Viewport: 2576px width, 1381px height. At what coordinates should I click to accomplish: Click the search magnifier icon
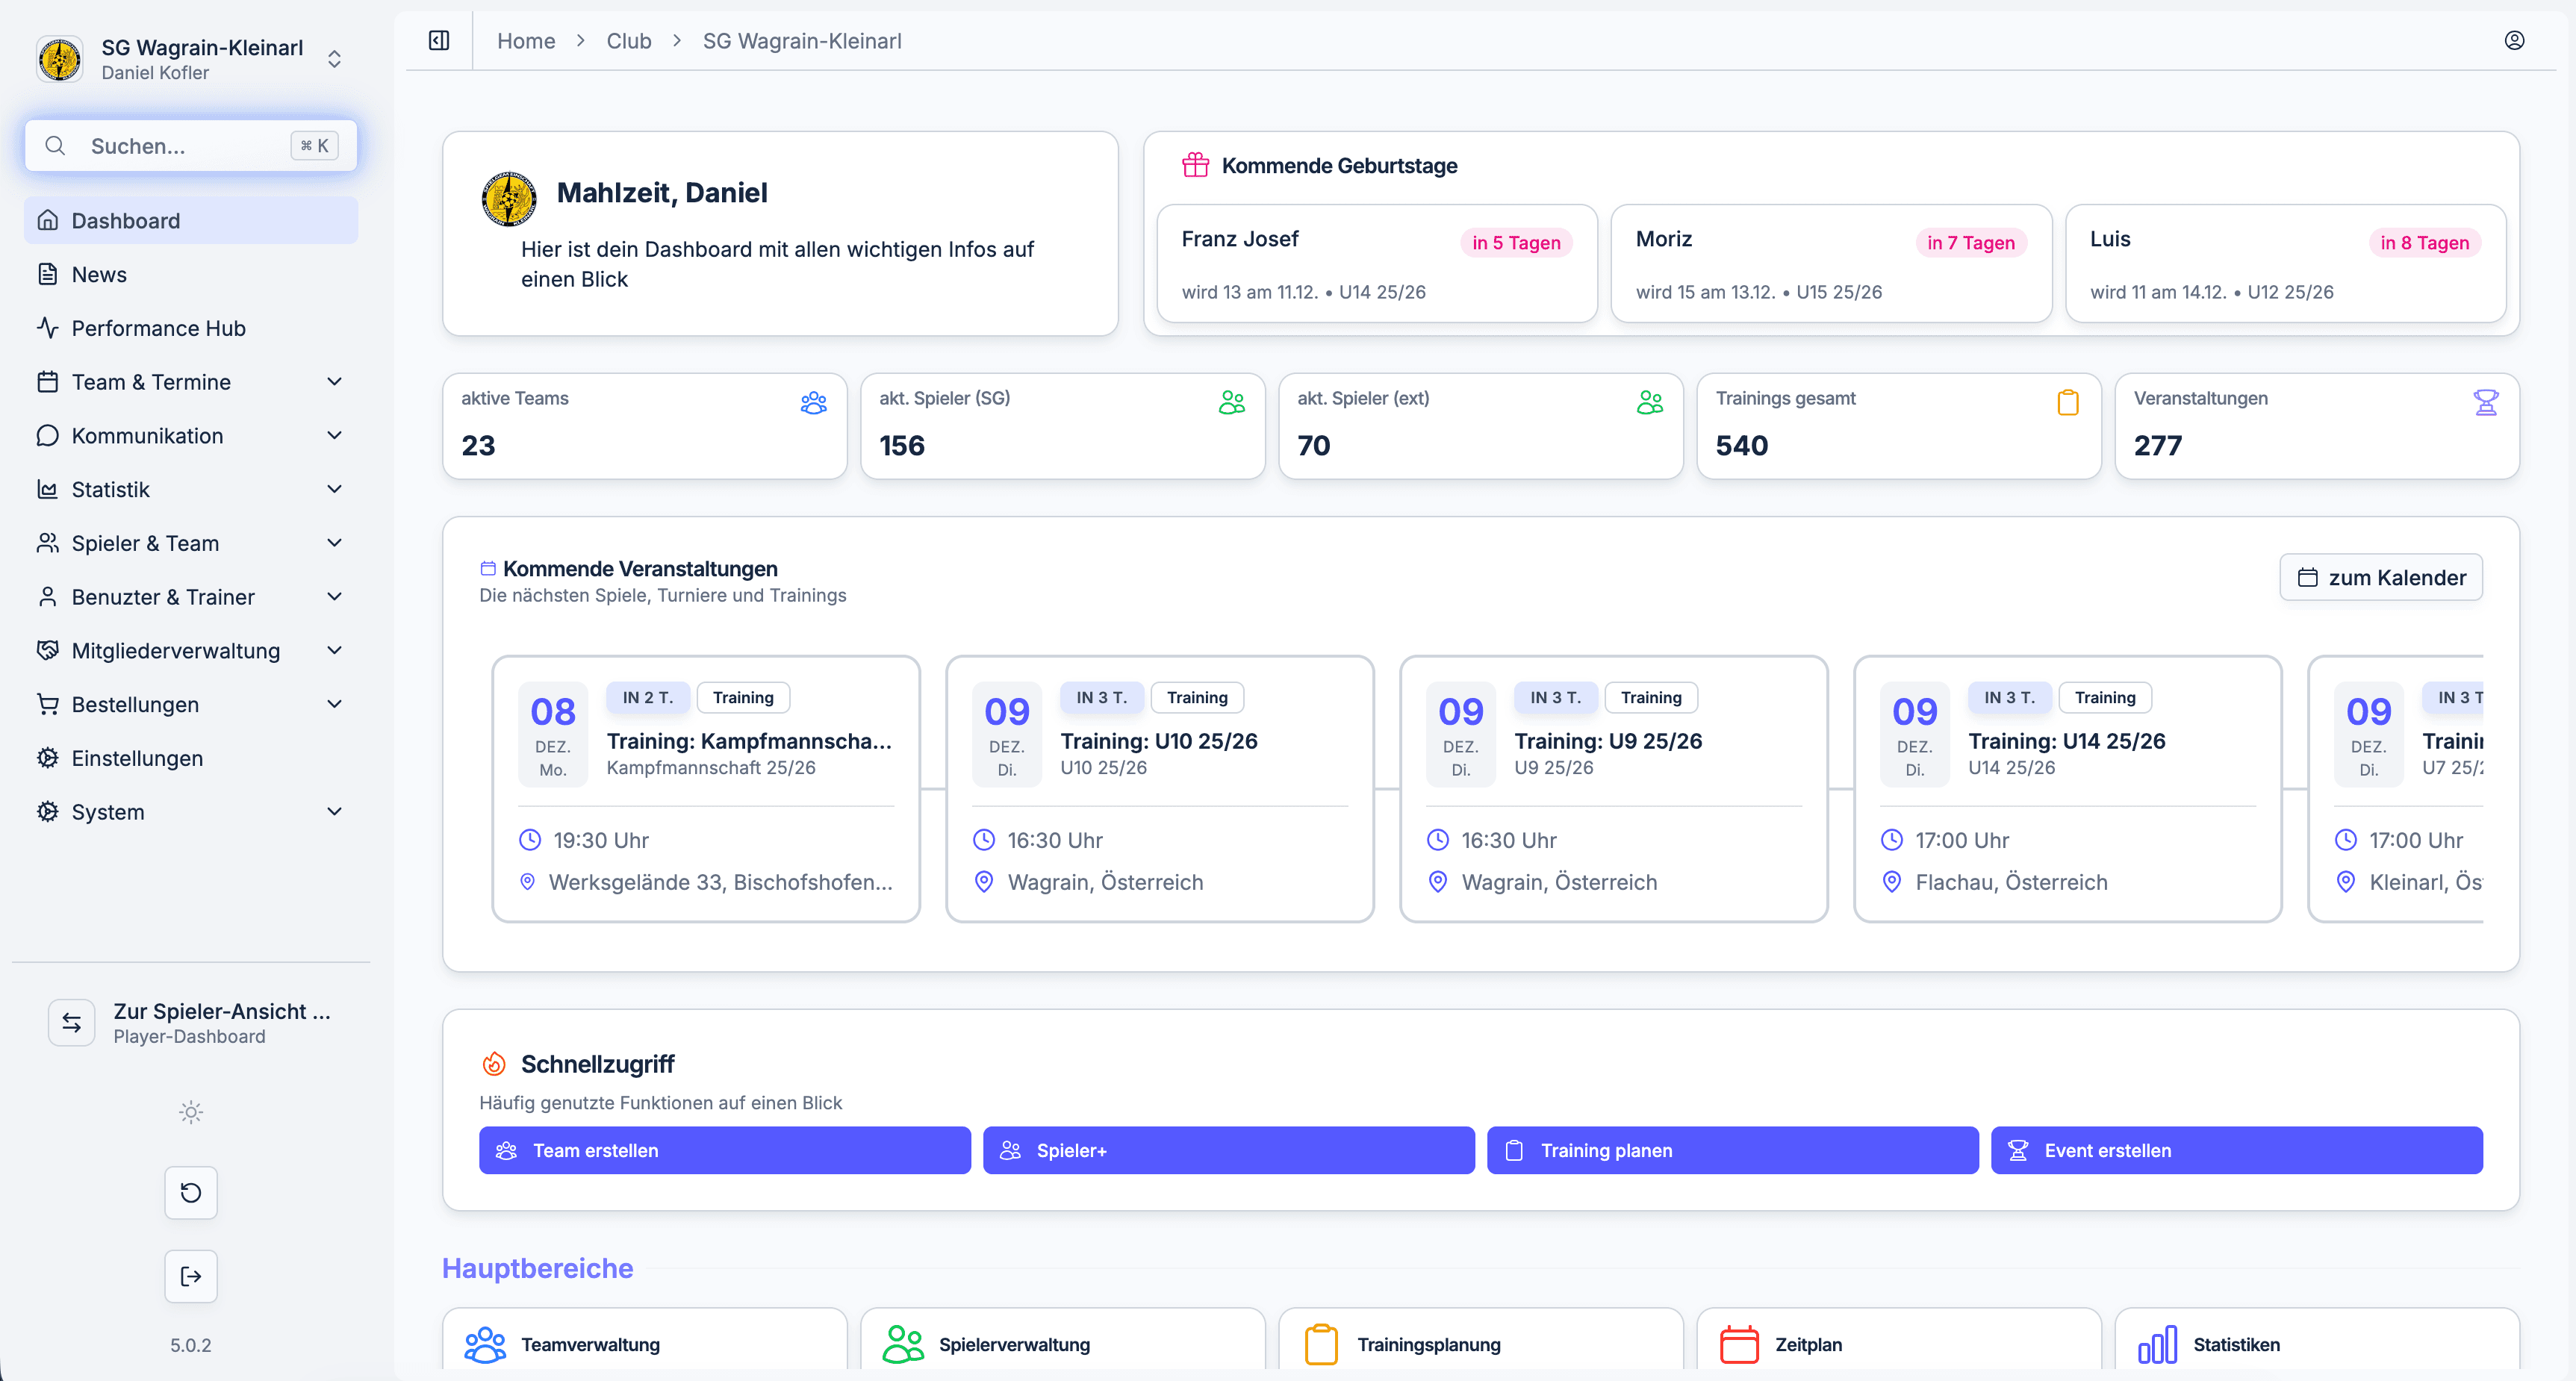coord(55,146)
